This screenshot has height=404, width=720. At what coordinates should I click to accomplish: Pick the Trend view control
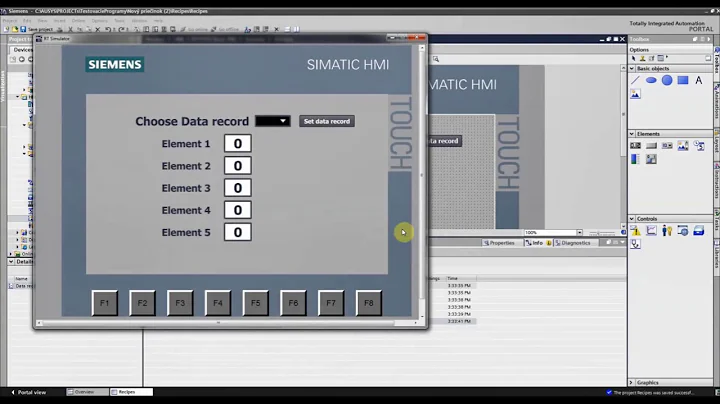(x=651, y=230)
